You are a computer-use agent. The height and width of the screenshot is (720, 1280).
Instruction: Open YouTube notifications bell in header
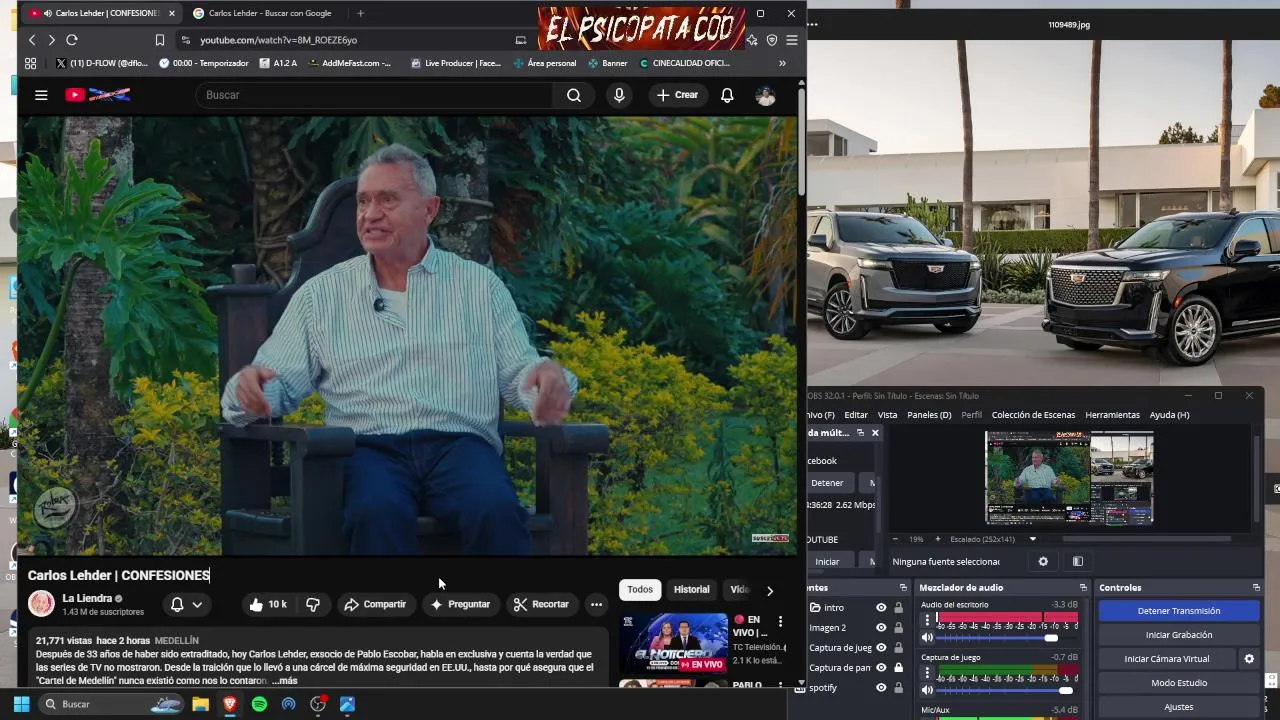point(727,95)
